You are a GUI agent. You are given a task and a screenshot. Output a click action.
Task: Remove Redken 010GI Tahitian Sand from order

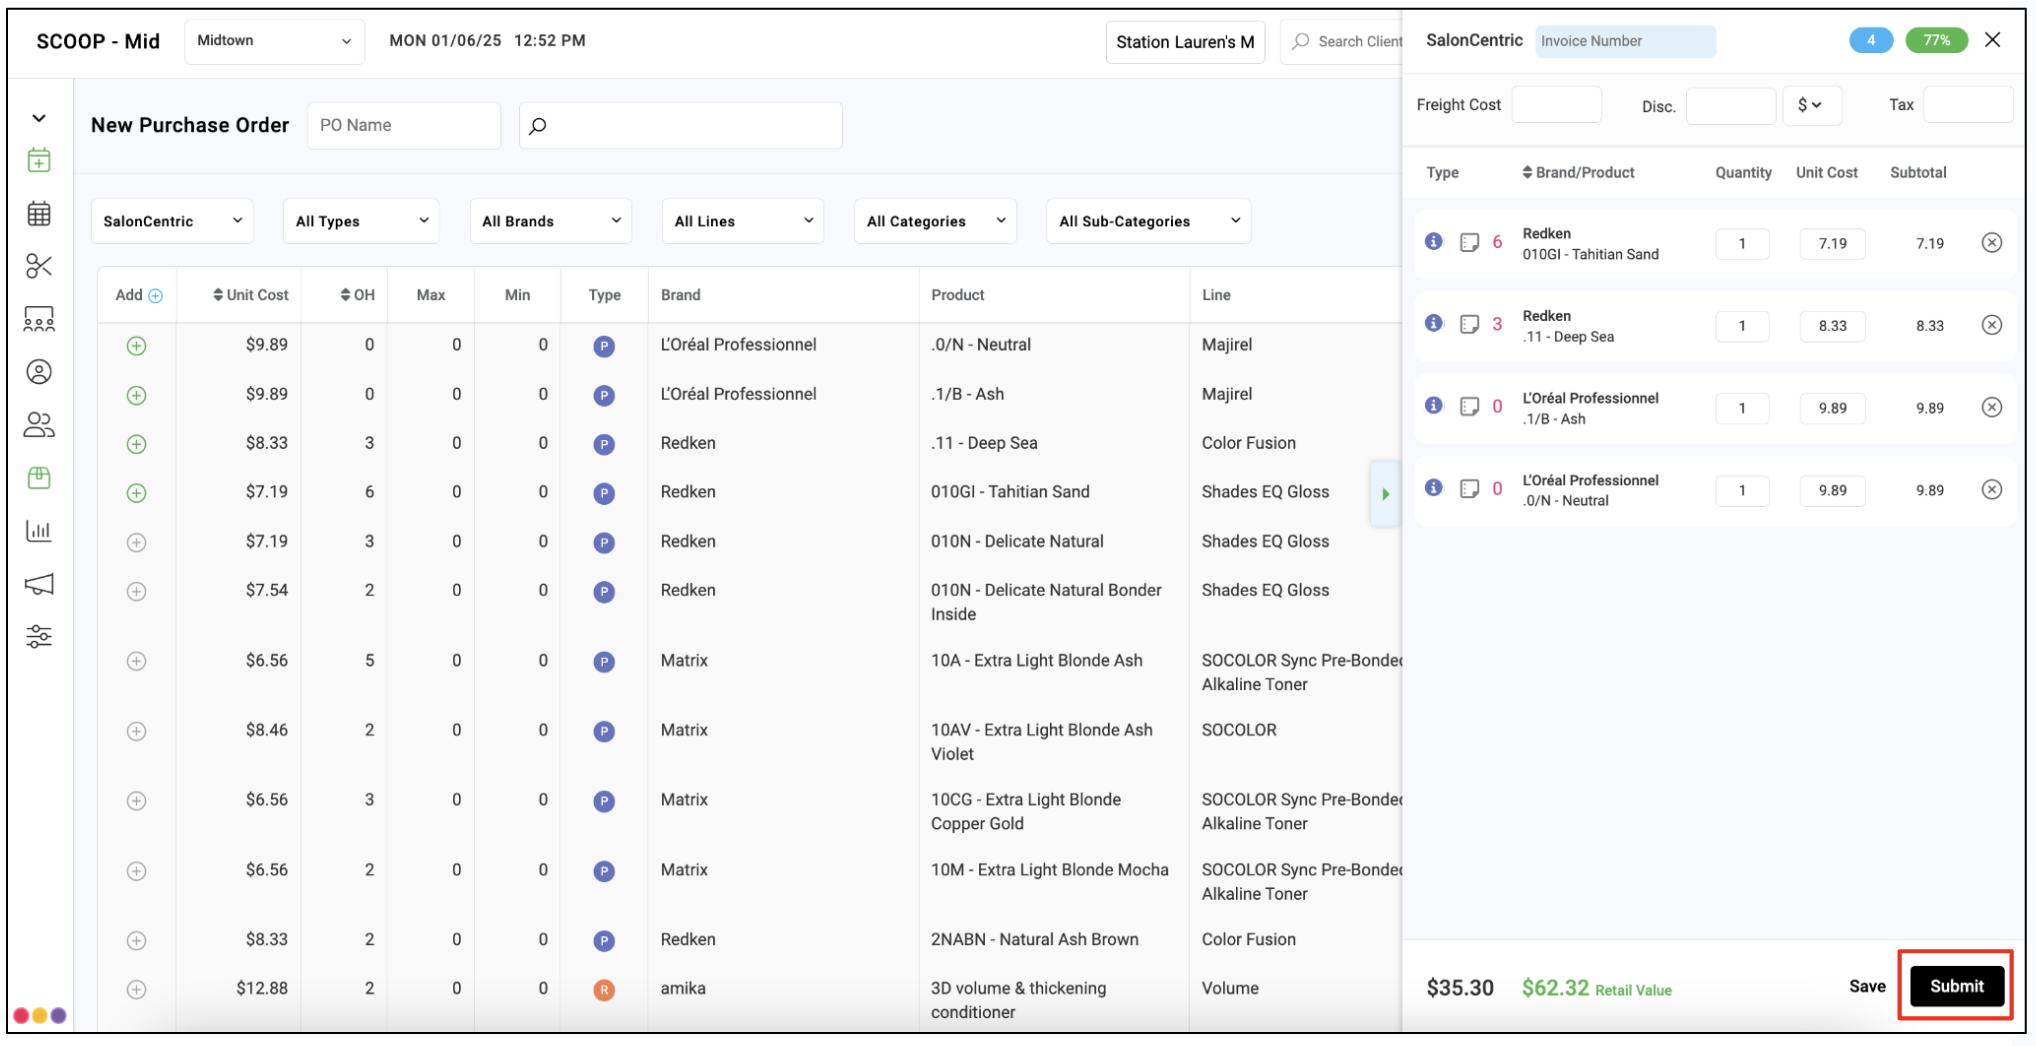pos(1992,242)
